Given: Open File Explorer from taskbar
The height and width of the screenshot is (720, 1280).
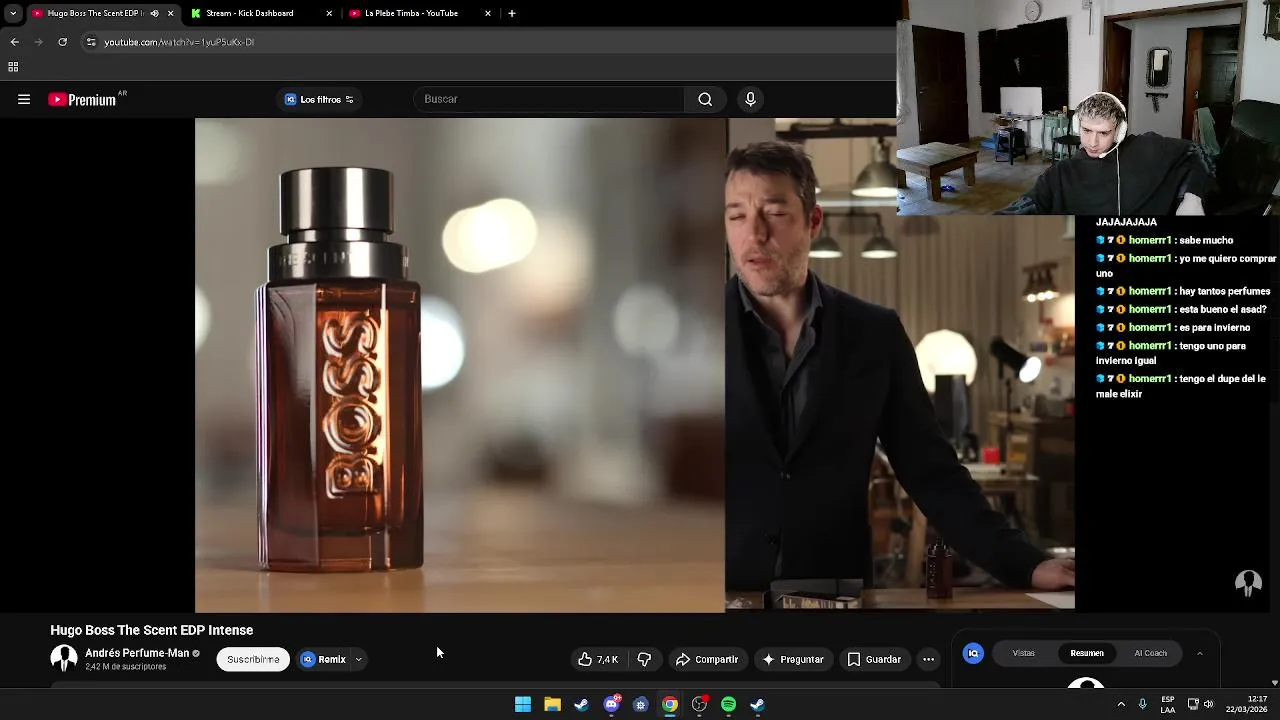Looking at the screenshot, I should click(552, 704).
